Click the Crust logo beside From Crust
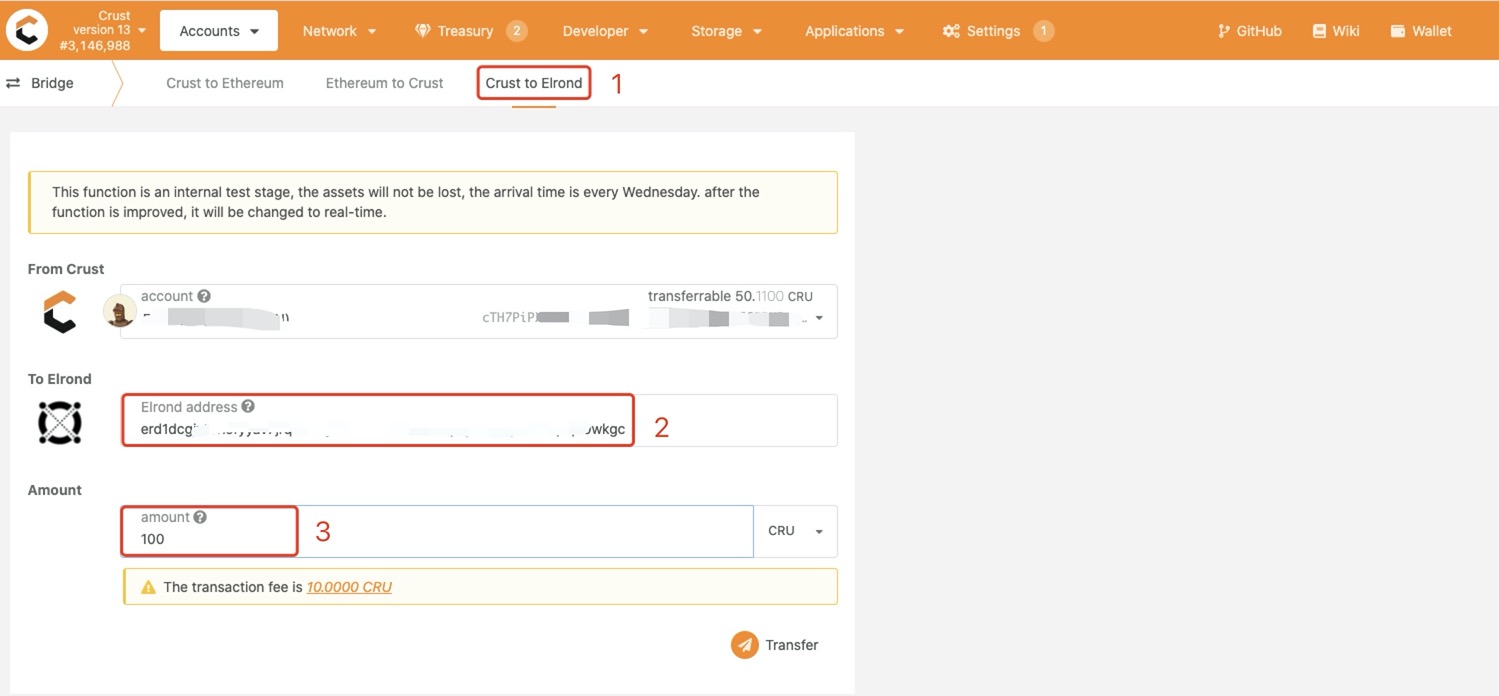1499x696 pixels. click(x=60, y=312)
